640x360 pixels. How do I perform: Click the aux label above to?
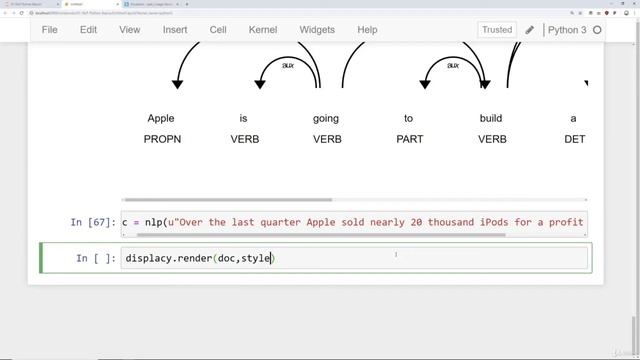point(453,65)
